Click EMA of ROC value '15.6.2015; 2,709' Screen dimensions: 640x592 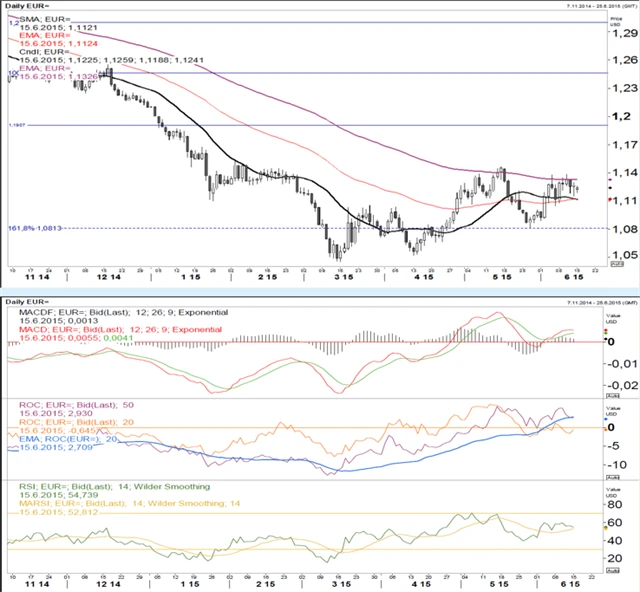[56, 447]
